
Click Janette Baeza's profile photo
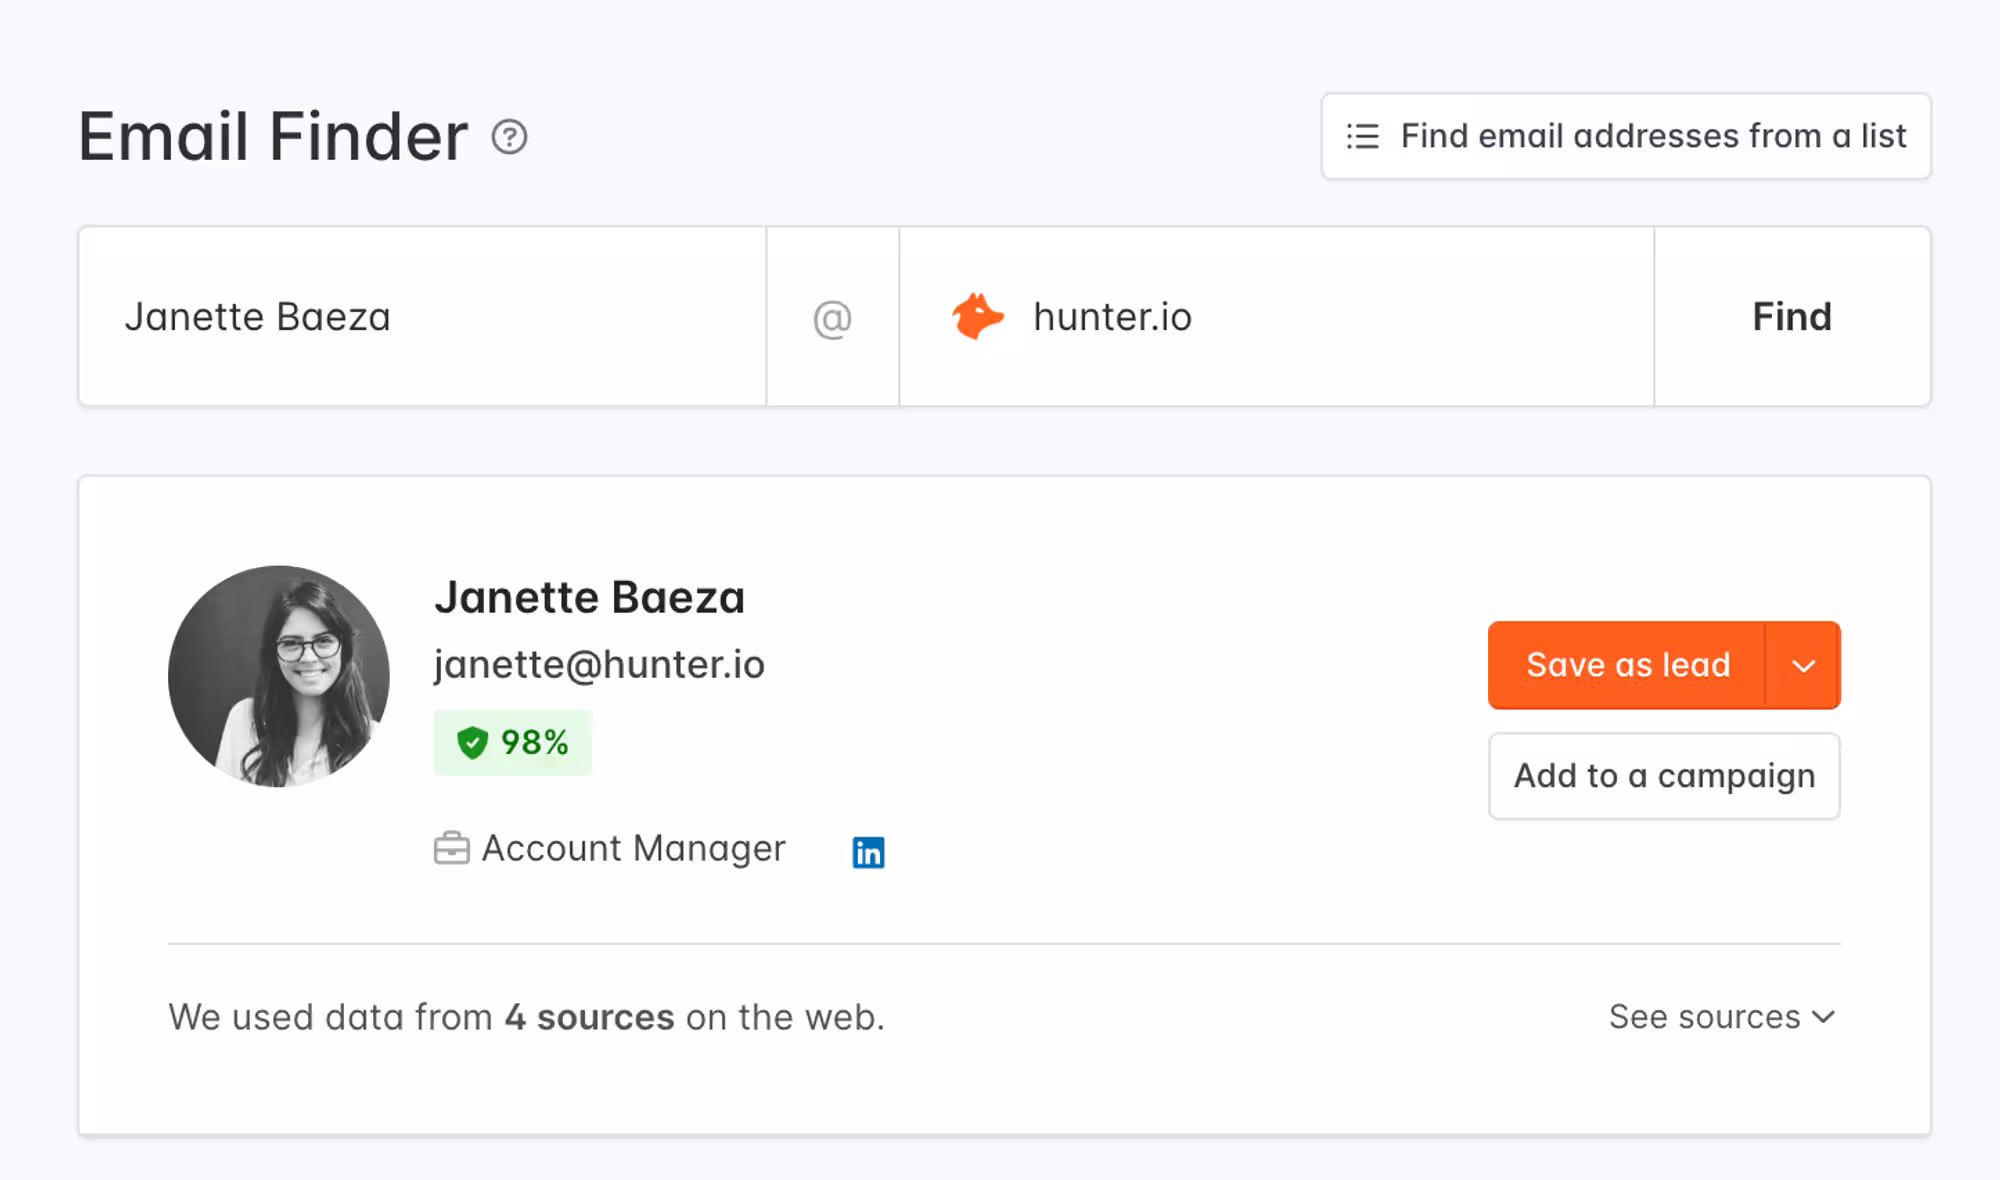(279, 676)
